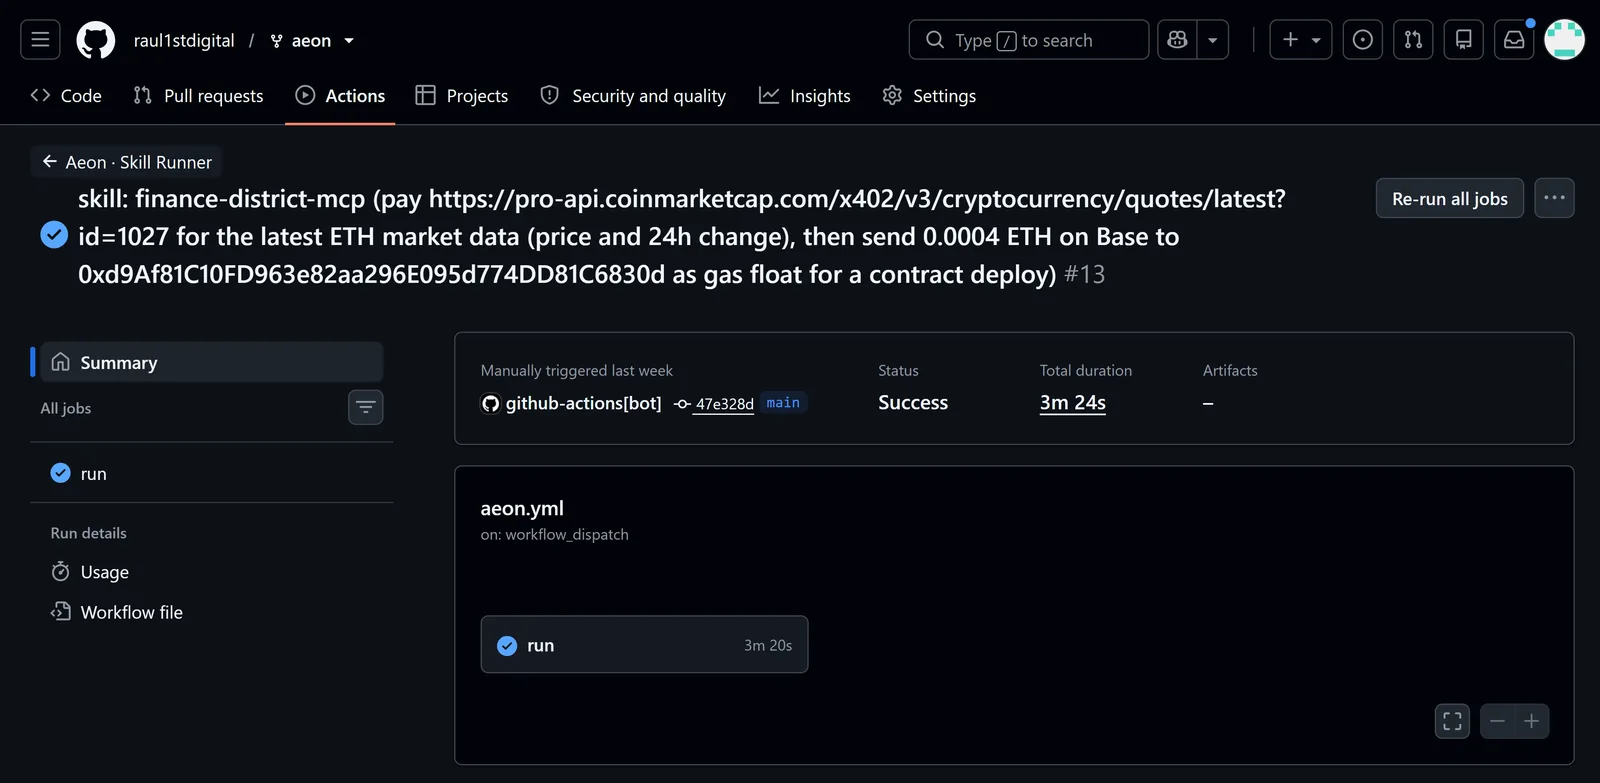Expand the Copilot dropdown arrow
This screenshot has width=1600, height=783.
[1213, 40]
